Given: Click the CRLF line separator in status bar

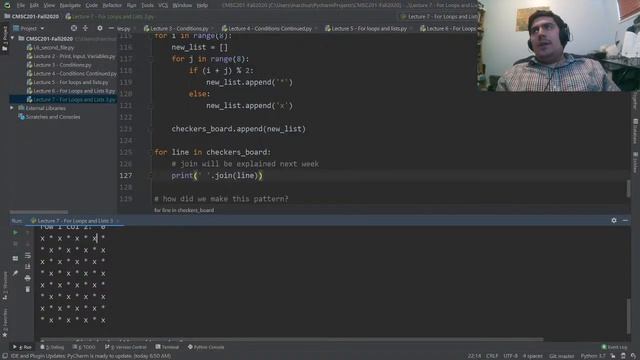Looking at the screenshot, I should [x=492, y=356].
